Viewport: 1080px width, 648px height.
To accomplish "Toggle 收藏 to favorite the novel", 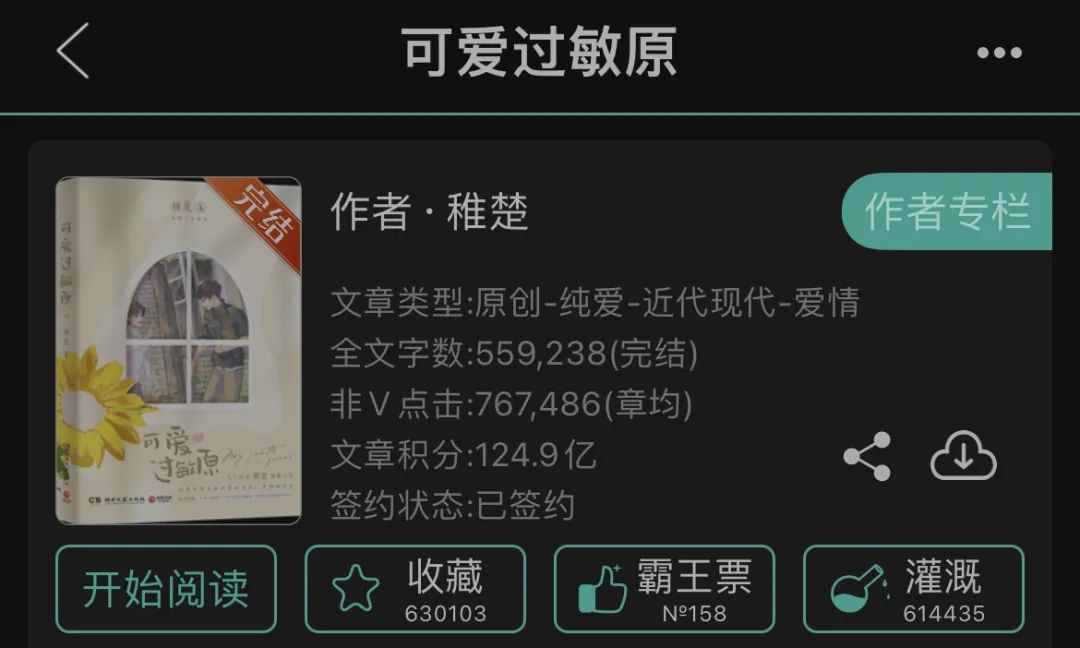I will [x=415, y=589].
